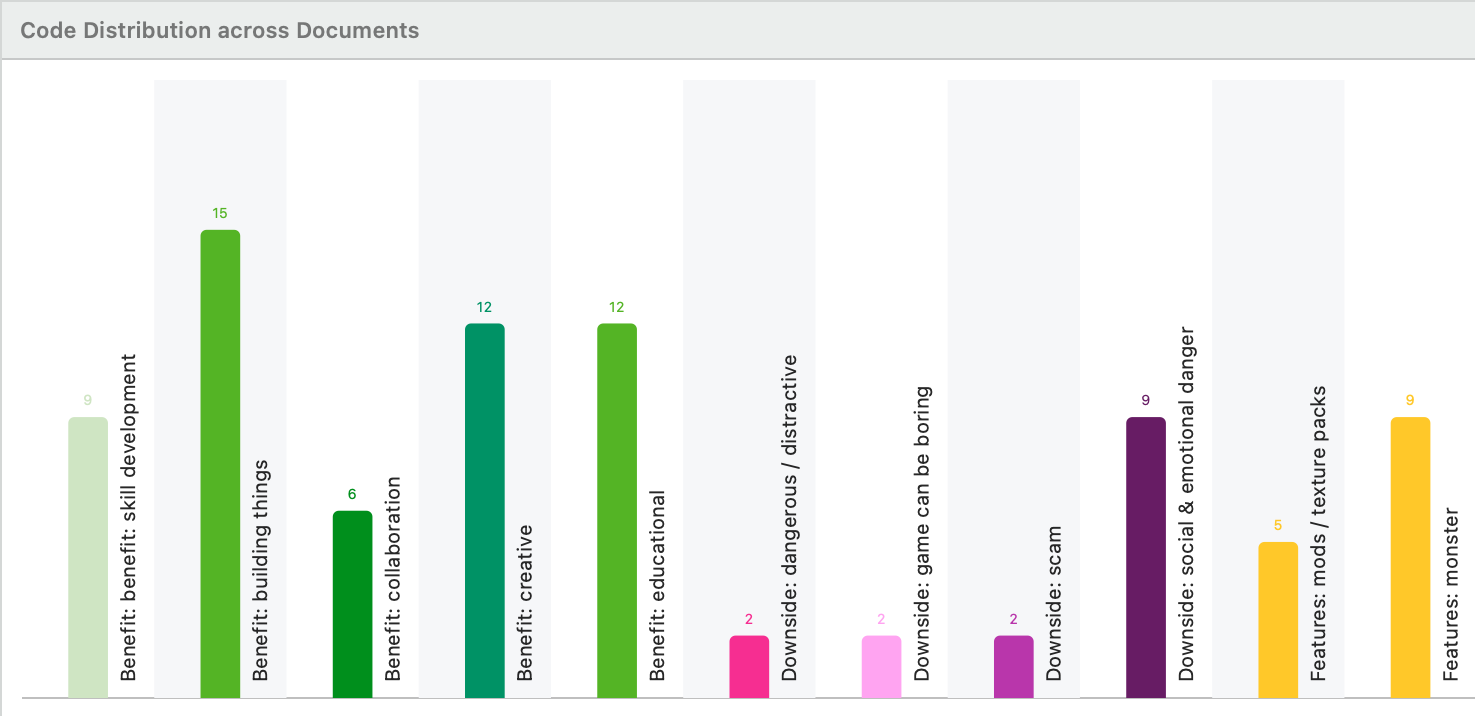Click the value 5 above mods bar
This screenshot has width=1475, height=716.
click(1278, 525)
